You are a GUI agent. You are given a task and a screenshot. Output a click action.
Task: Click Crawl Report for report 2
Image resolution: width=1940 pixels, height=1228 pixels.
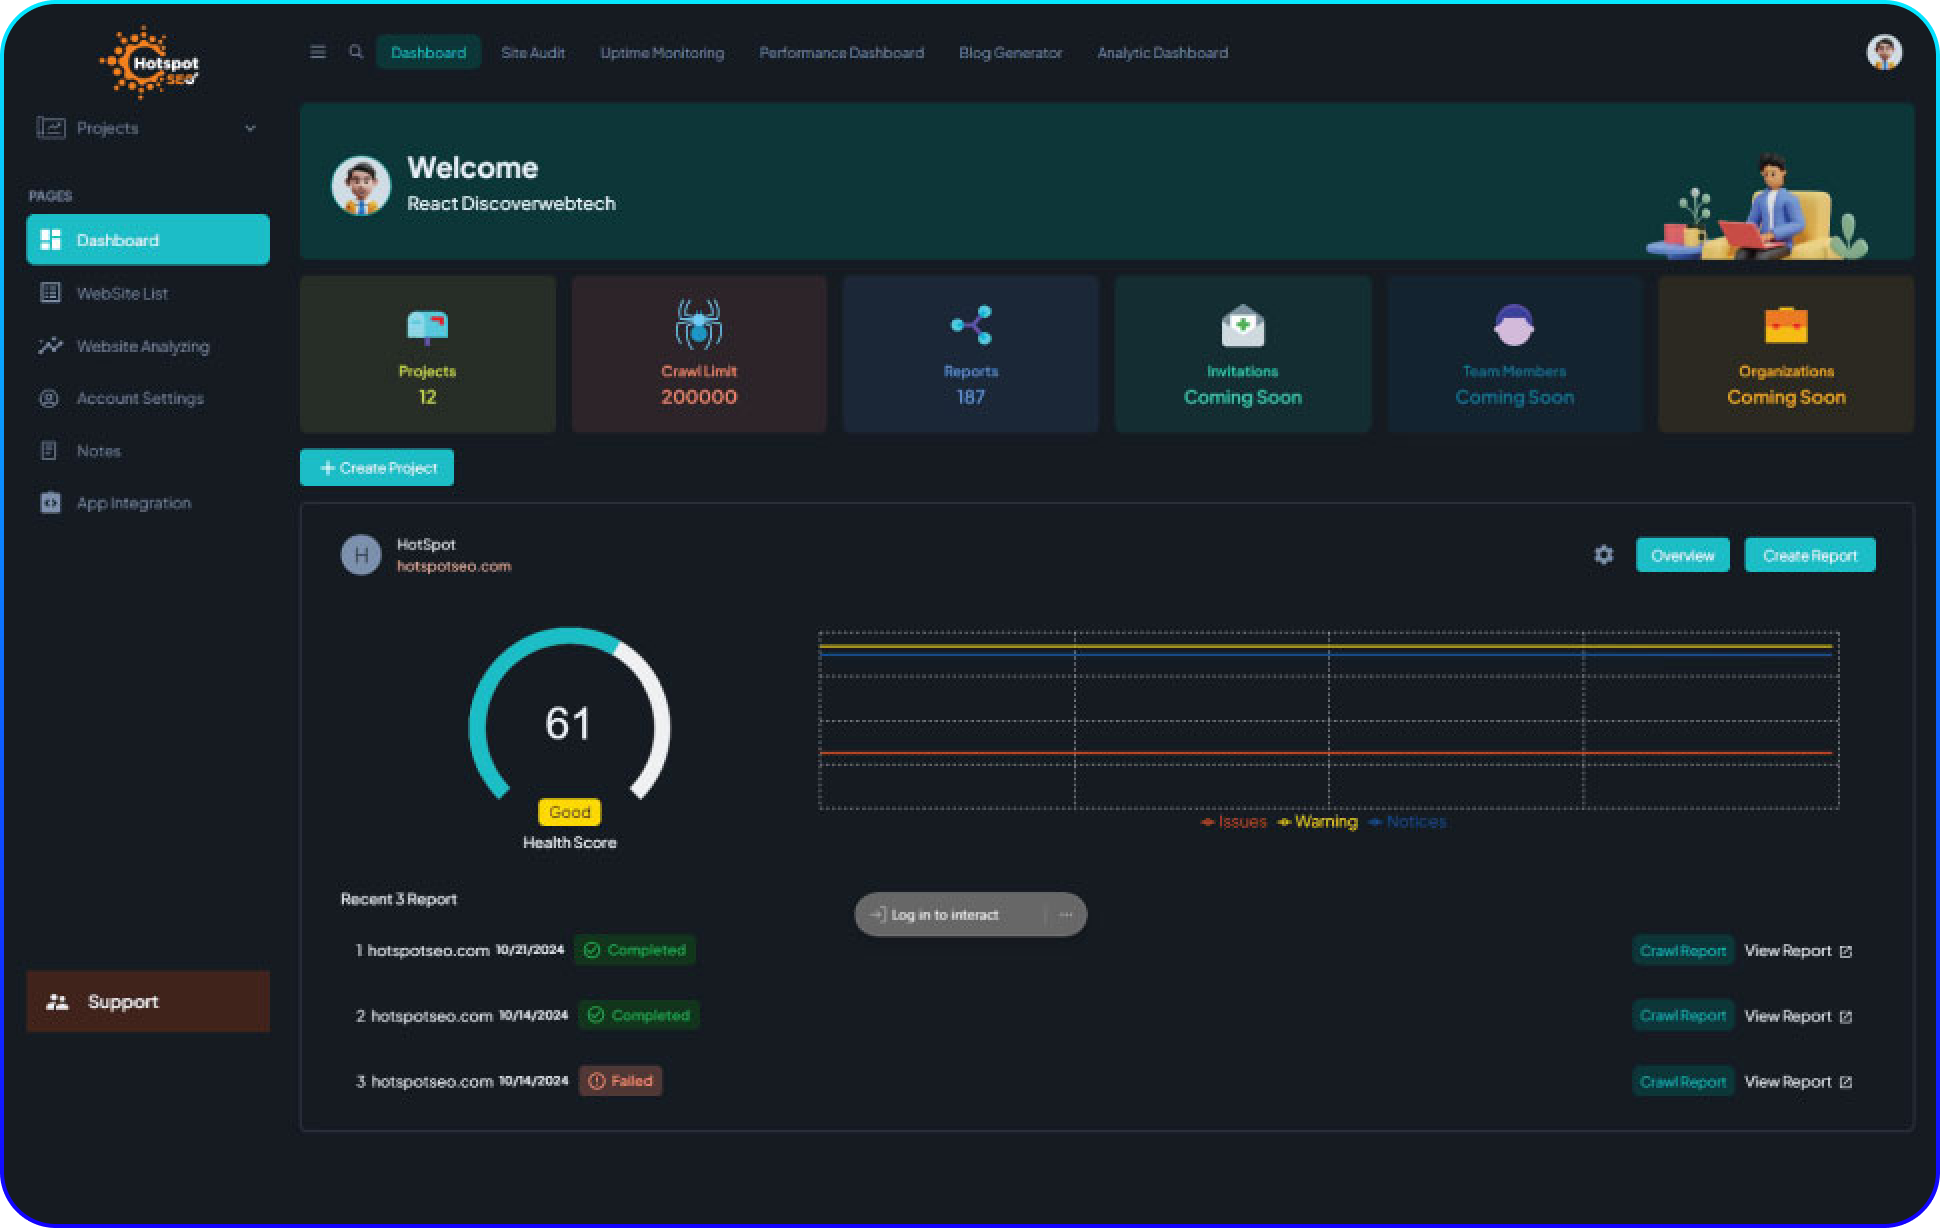click(1683, 1016)
